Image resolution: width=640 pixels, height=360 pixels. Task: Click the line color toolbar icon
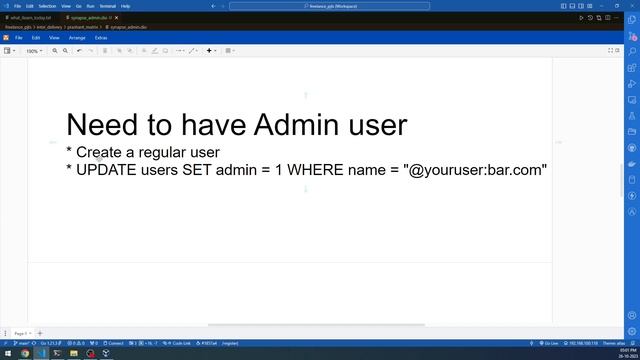pyautogui.click(x=155, y=51)
